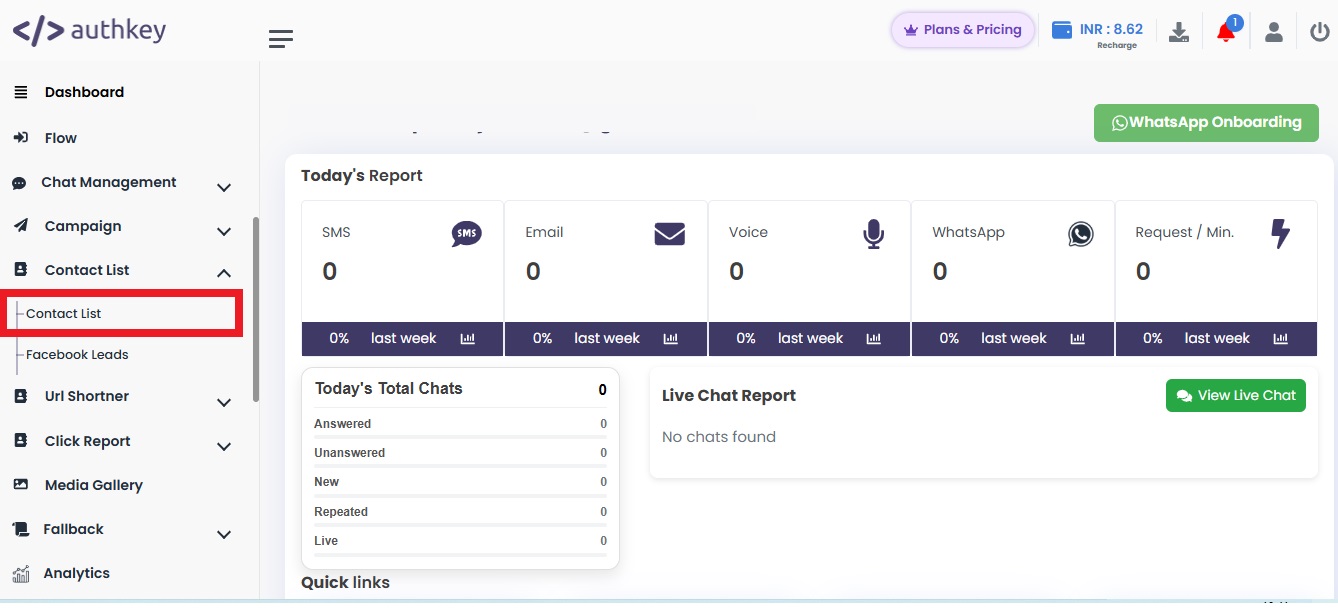This screenshot has height=610, width=1338.
Task: Click Recharge under the INR balance
Action: (x=1116, y=45)
